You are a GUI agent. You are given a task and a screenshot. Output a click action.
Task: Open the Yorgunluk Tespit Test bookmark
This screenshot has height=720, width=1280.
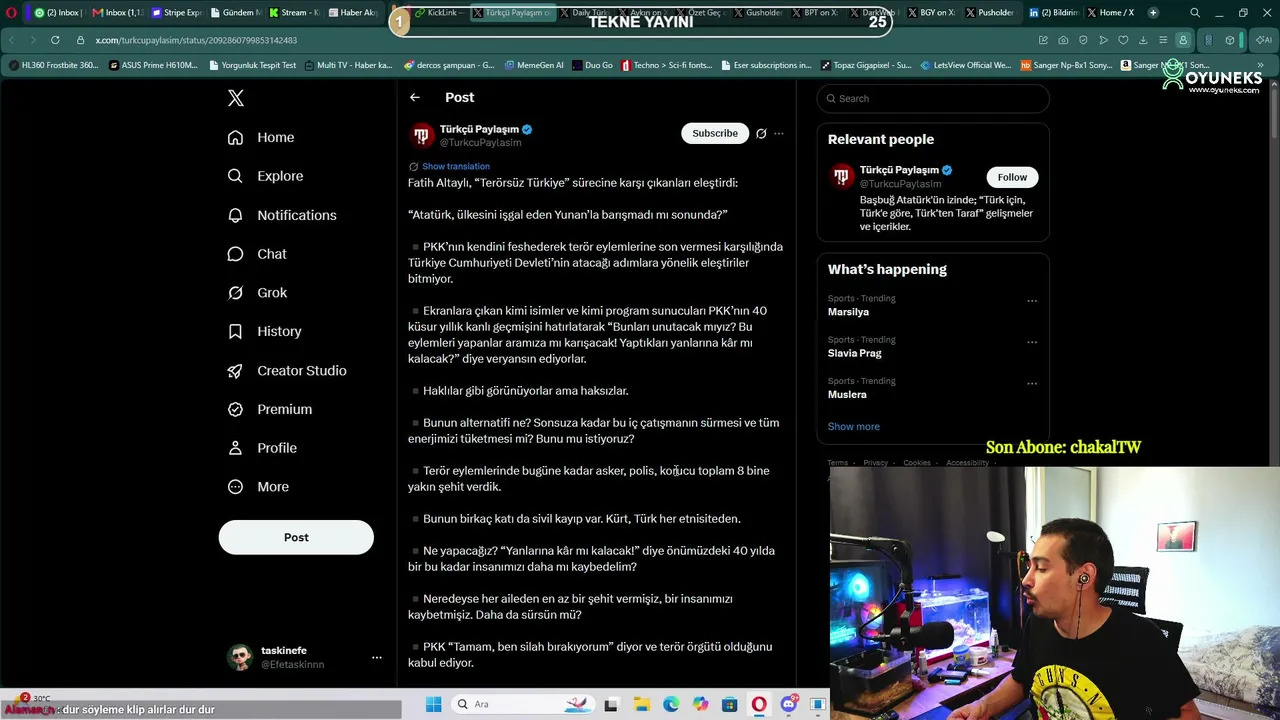253,65
